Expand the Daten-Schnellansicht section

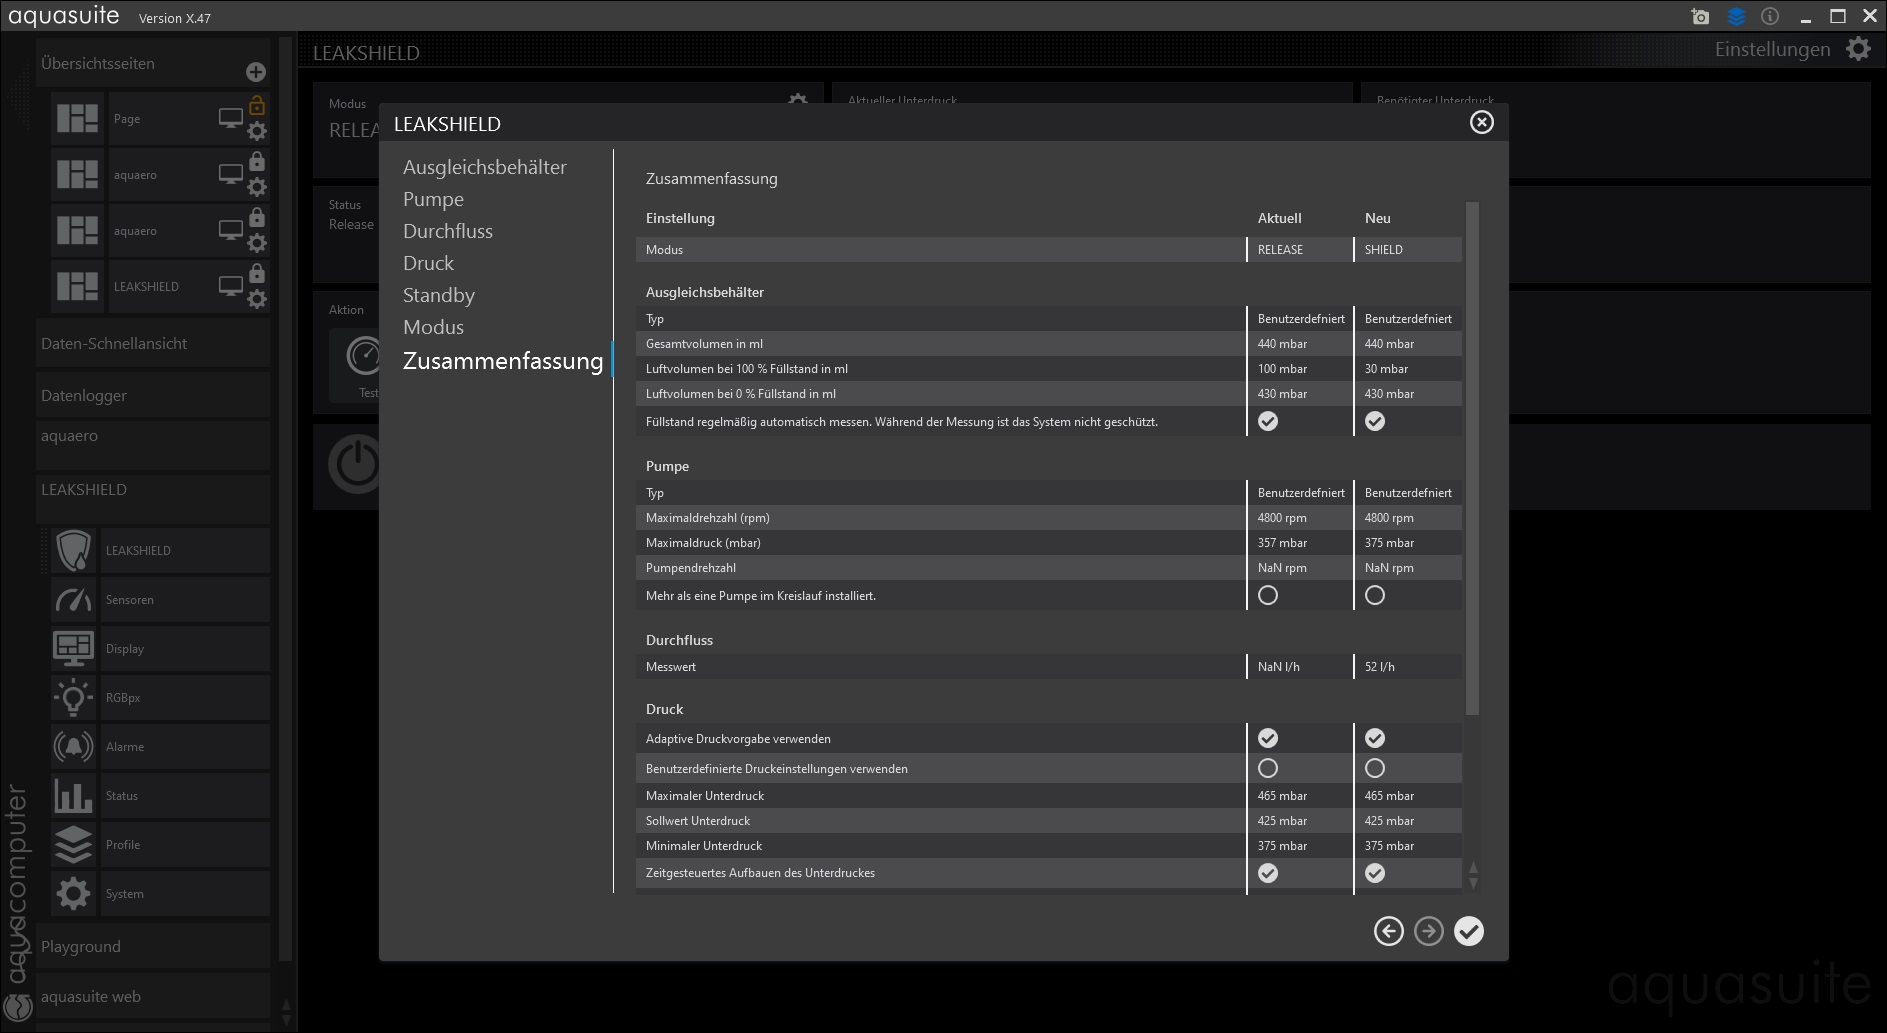pyautogui.click(x=114, y=343)
